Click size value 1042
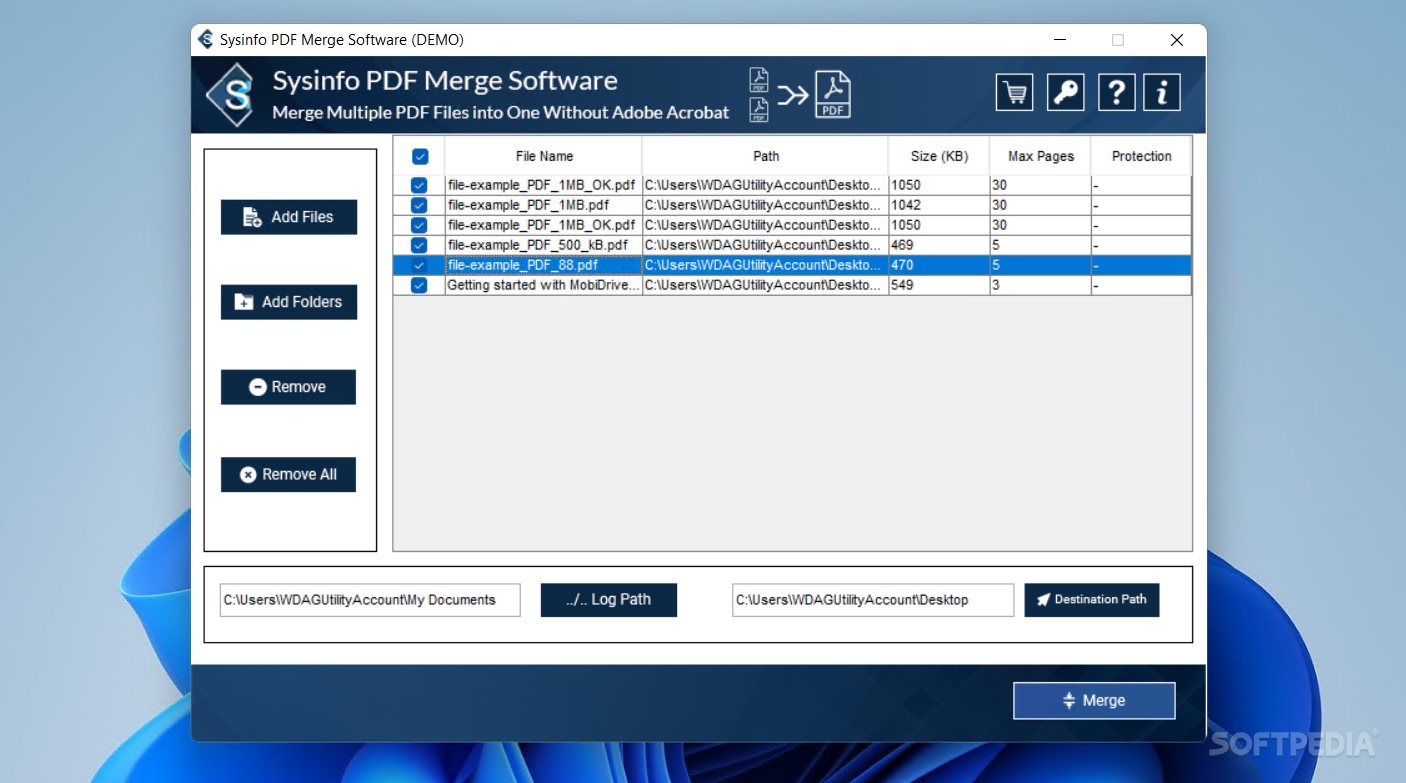 click(x=906, y=205)
